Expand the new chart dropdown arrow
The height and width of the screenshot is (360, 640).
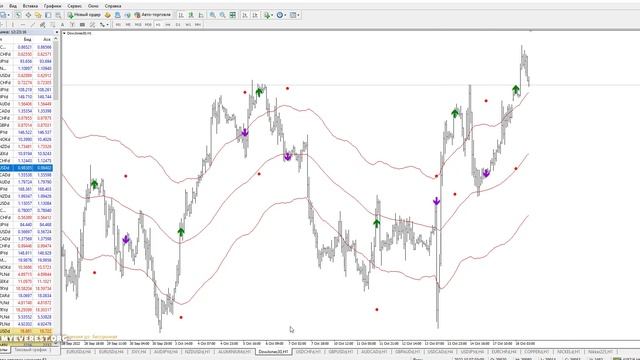tap(9, 15)
